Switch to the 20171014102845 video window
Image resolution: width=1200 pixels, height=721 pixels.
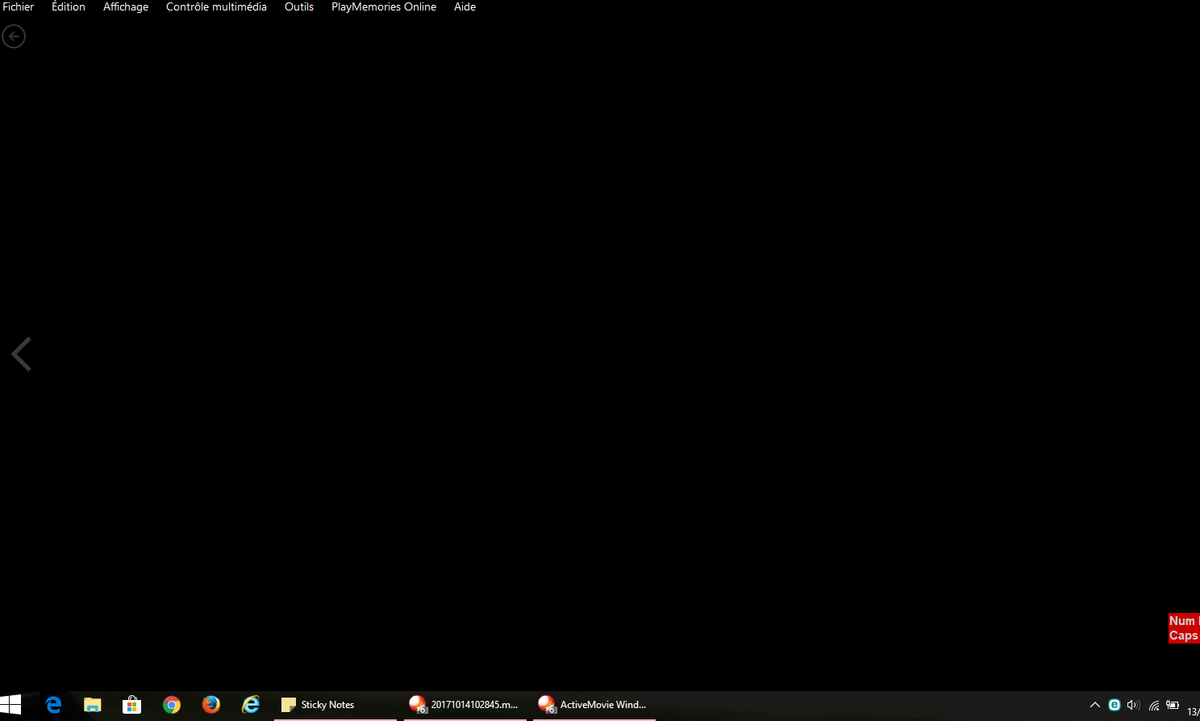pyautogui.click(x=465, y=704)
